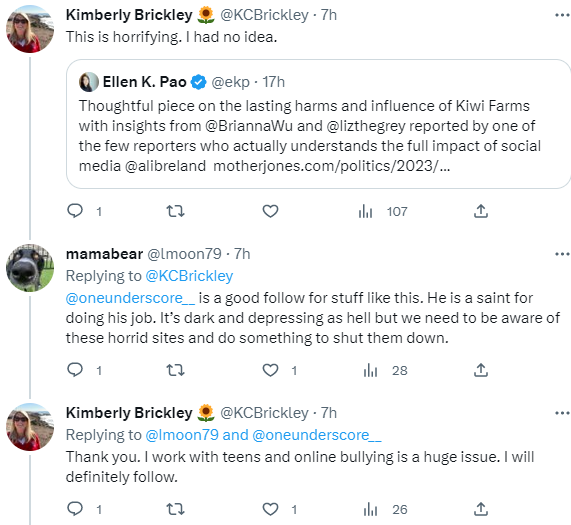Retweet mamabear's reply about oneunderscore__
The width and height of the screenshot is (571, 525).
point(175,370)
